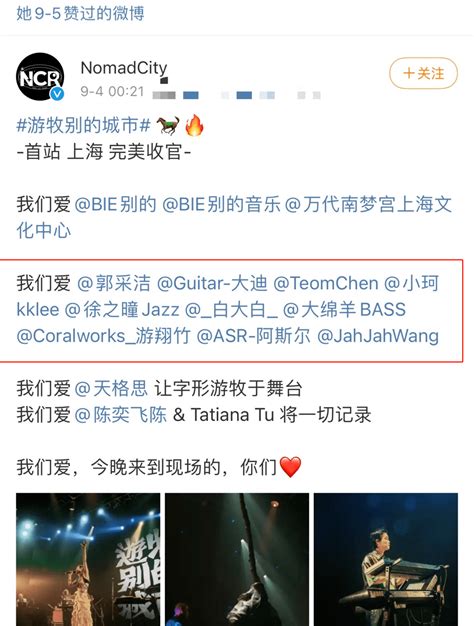Open the @天格思 mention
474x626 pixels.
[x=111, y=388]
